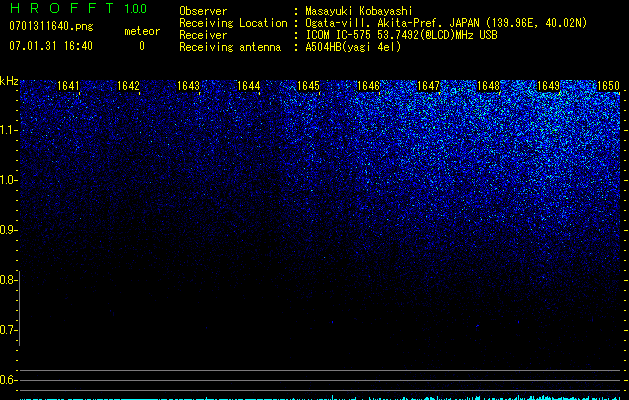Click the 1650 time marker
The height and width of the screenshot is (400, 629).
tap(609, 86)
